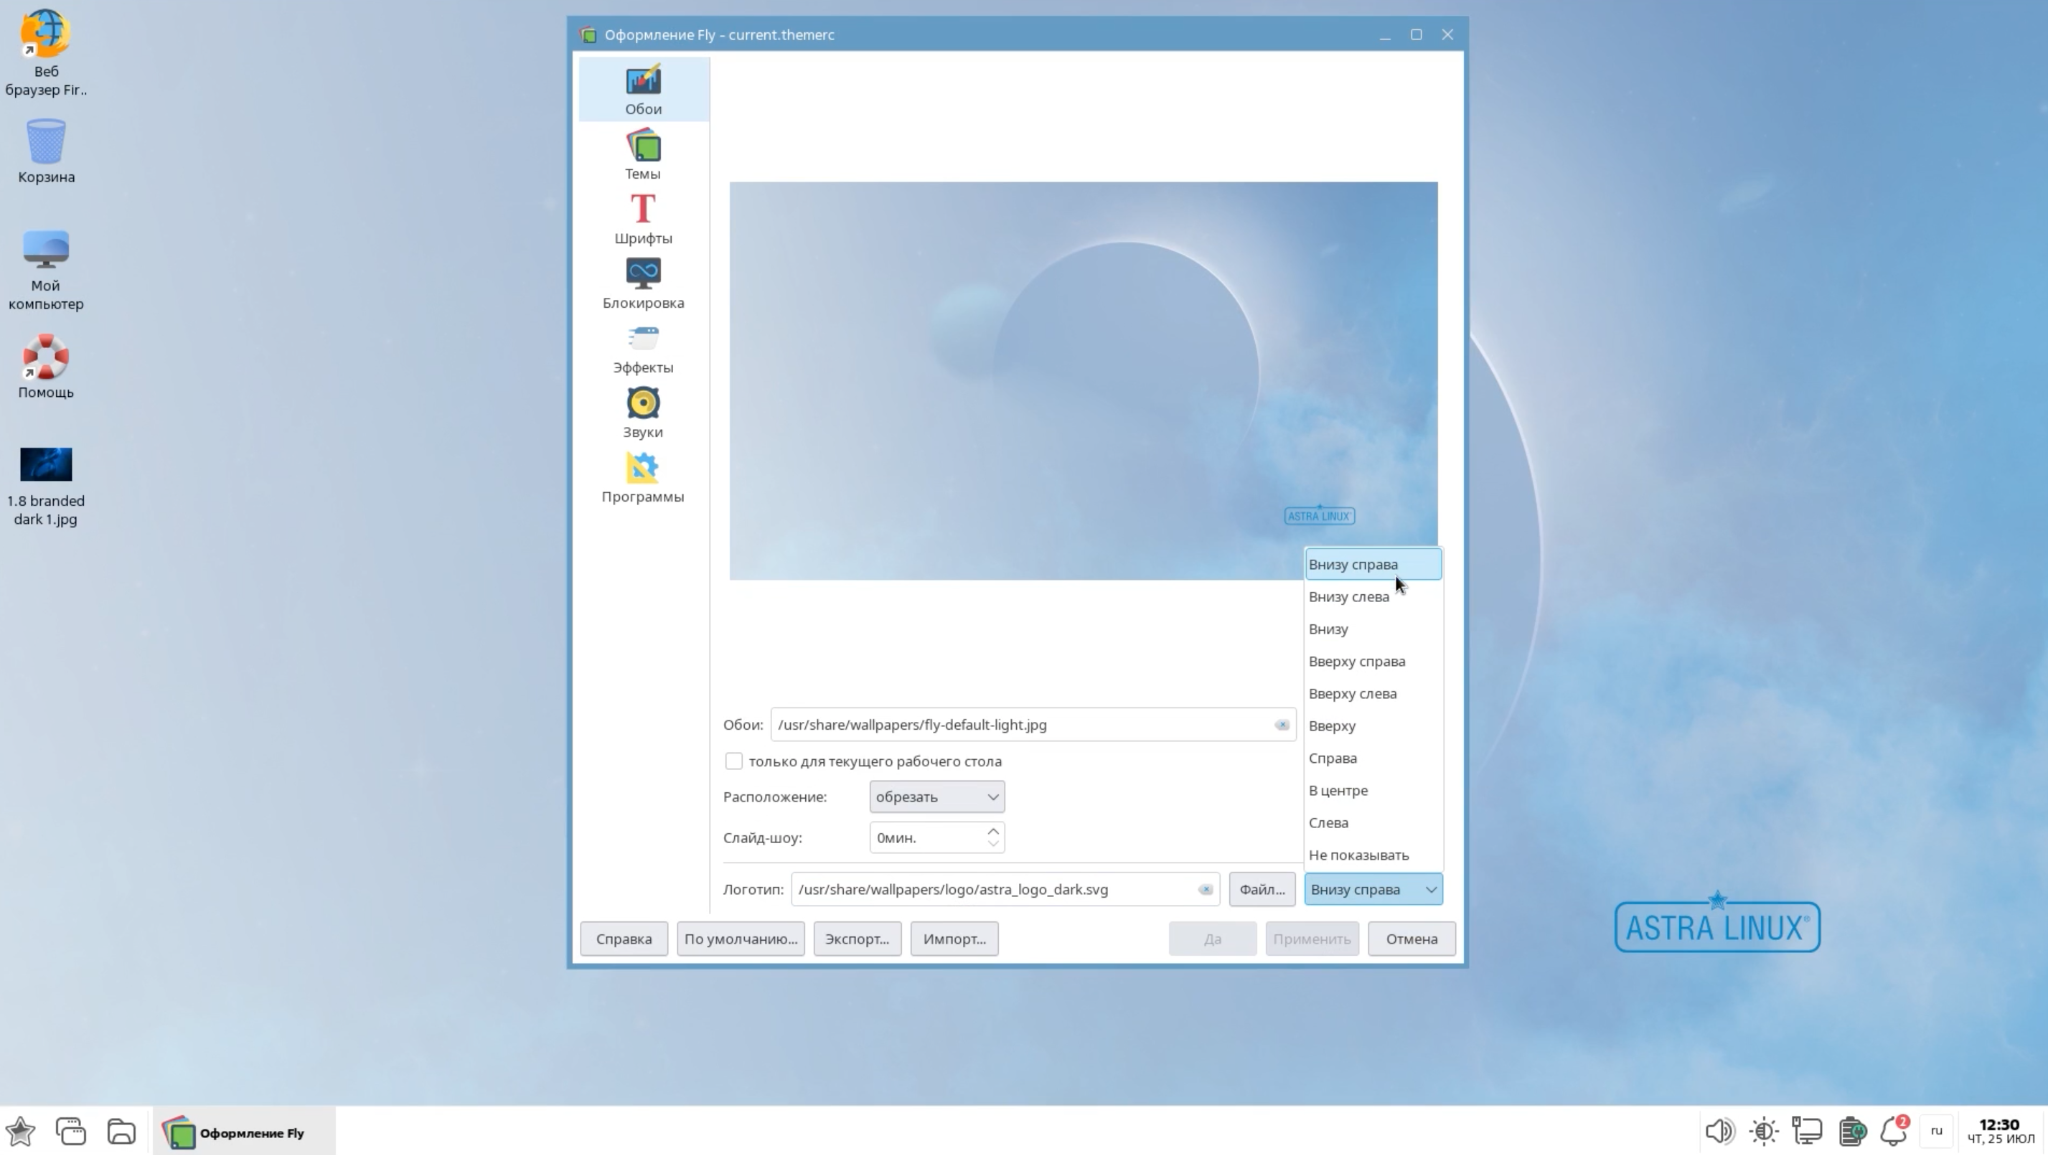Open the Блокировка settings icon
The image size is (2048, 1155).
click(x=643, y=274)
